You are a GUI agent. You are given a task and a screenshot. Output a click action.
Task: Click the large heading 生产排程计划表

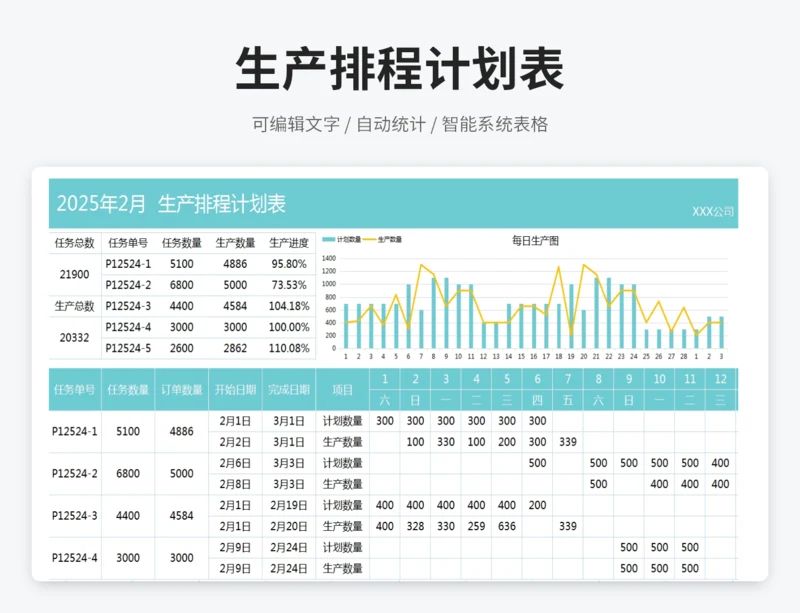399,69
